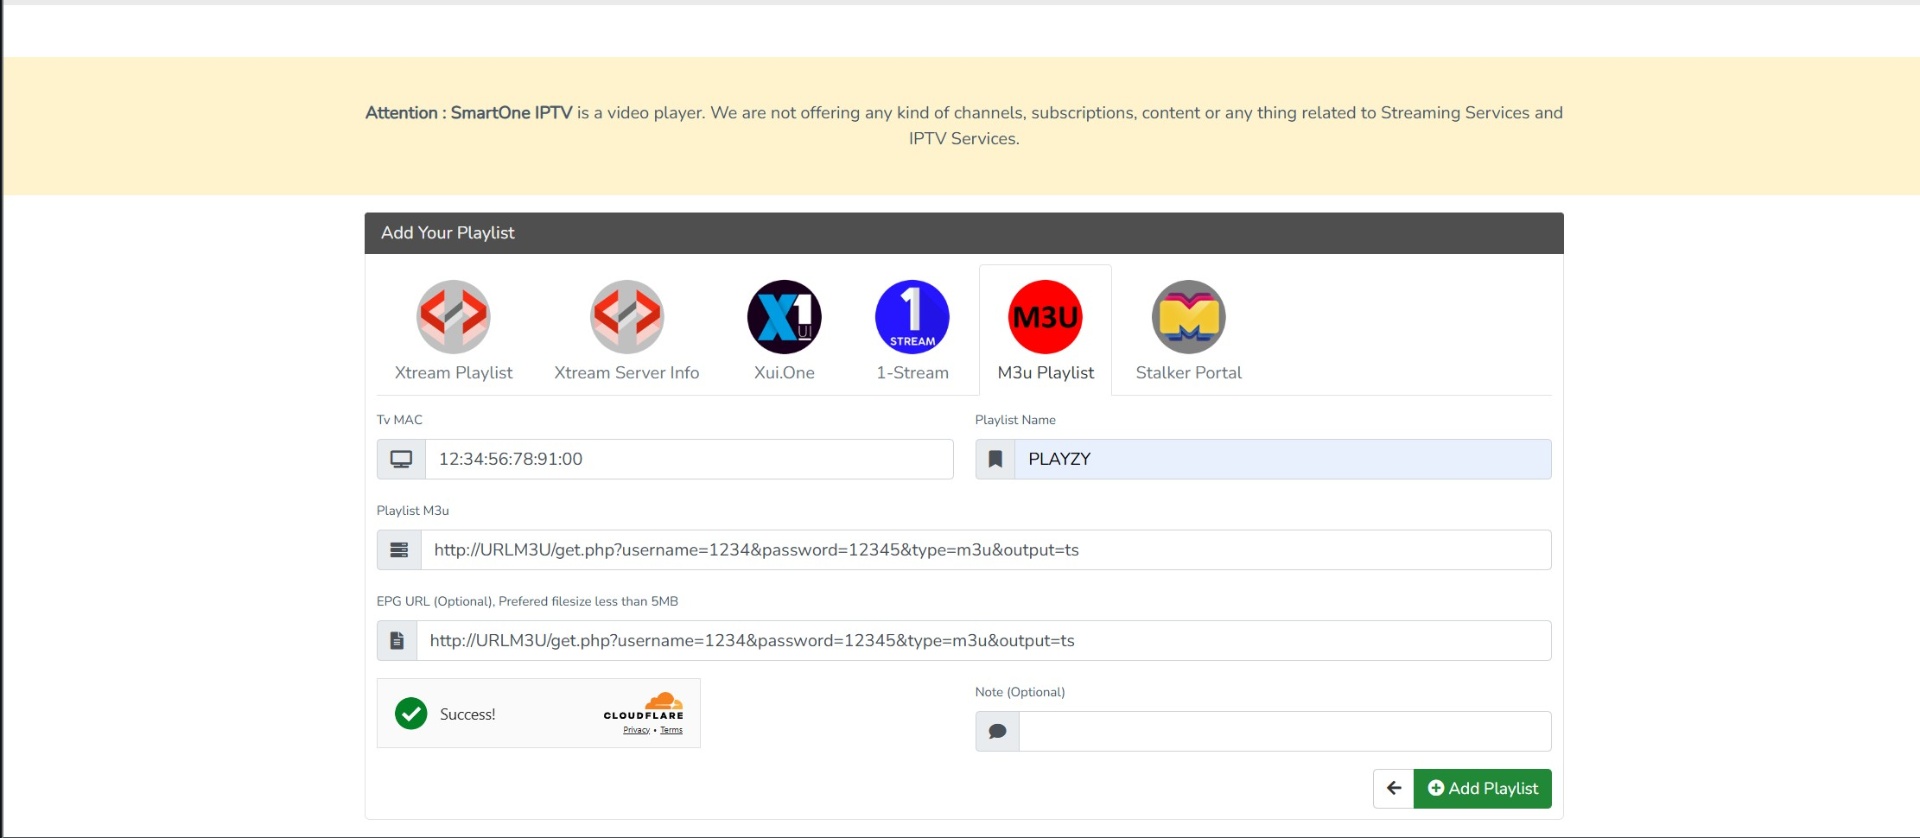Viewport: 1920px width, 838px height.
Task: Click the 'Note (Optional)' label
Action: (x=1020, y=692)
